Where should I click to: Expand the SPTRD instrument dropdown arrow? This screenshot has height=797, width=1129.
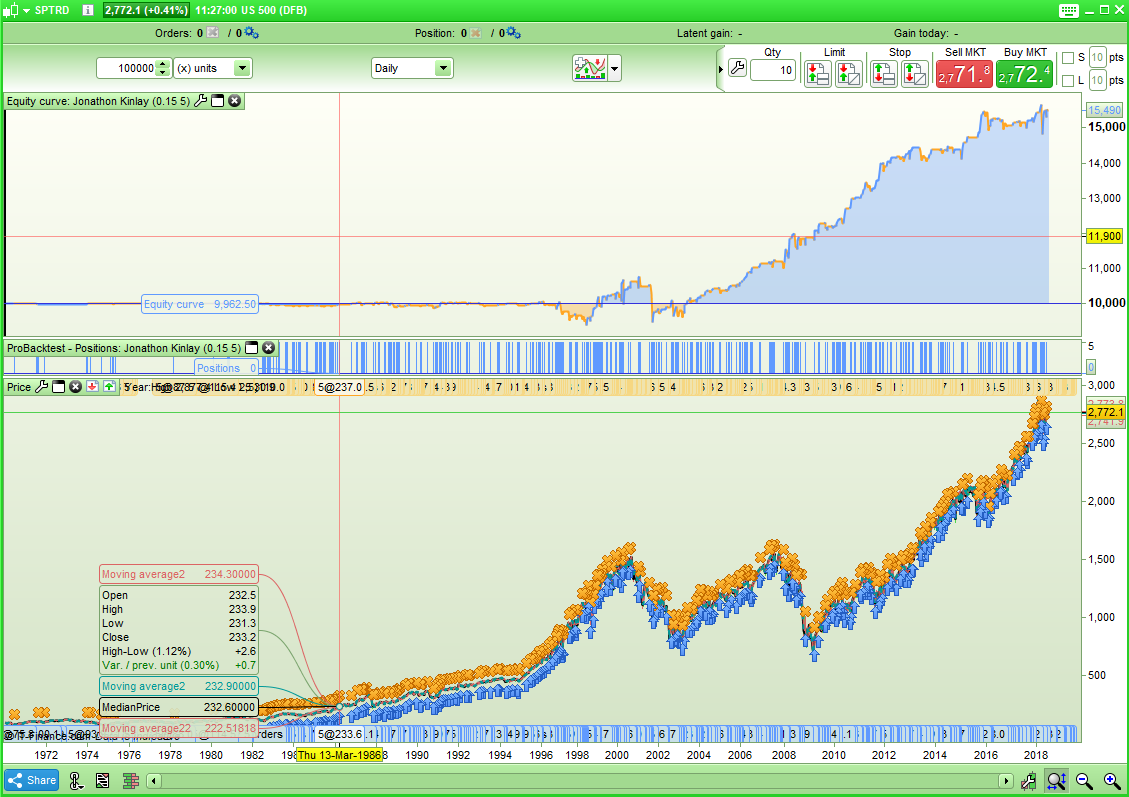point(27,11)
